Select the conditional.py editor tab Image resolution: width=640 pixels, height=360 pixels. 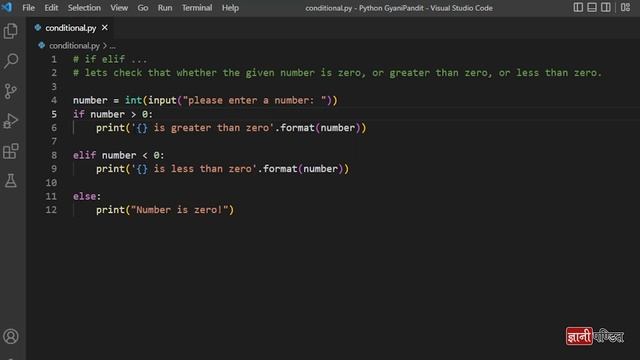click(x=70, y=28)
